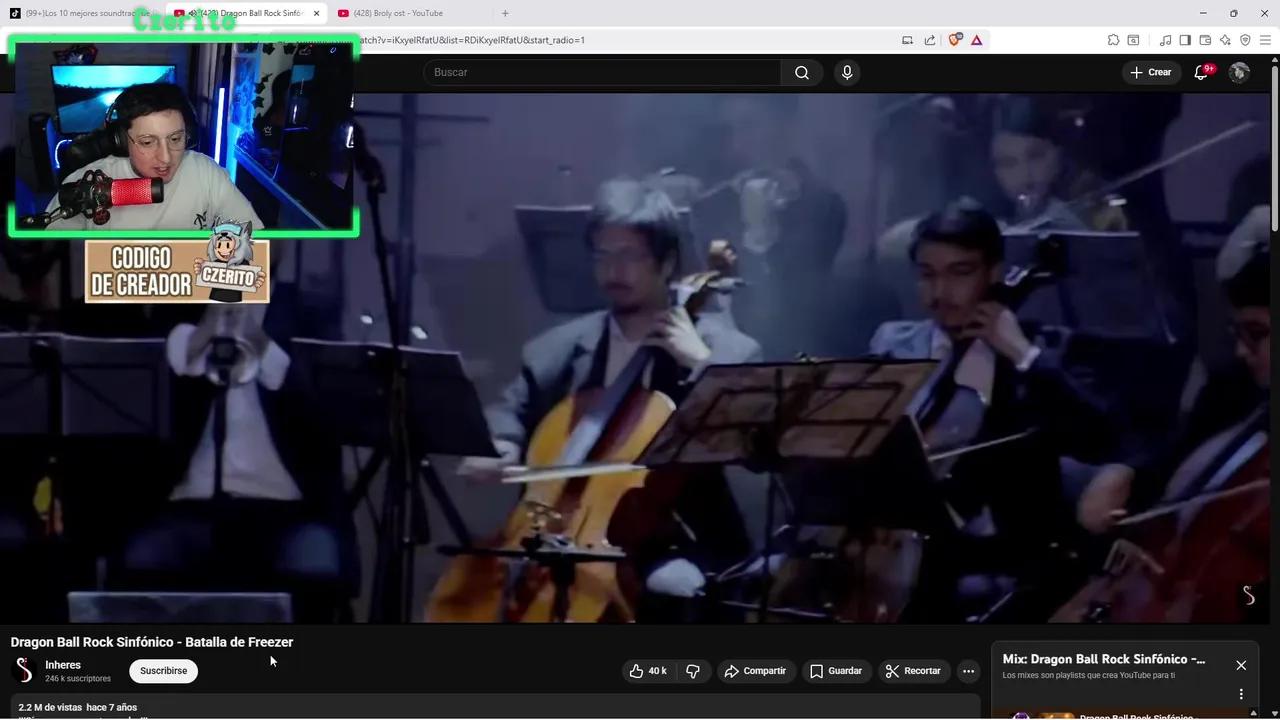
Task: Click the YouTube search magnifier button
Action: 802,72
